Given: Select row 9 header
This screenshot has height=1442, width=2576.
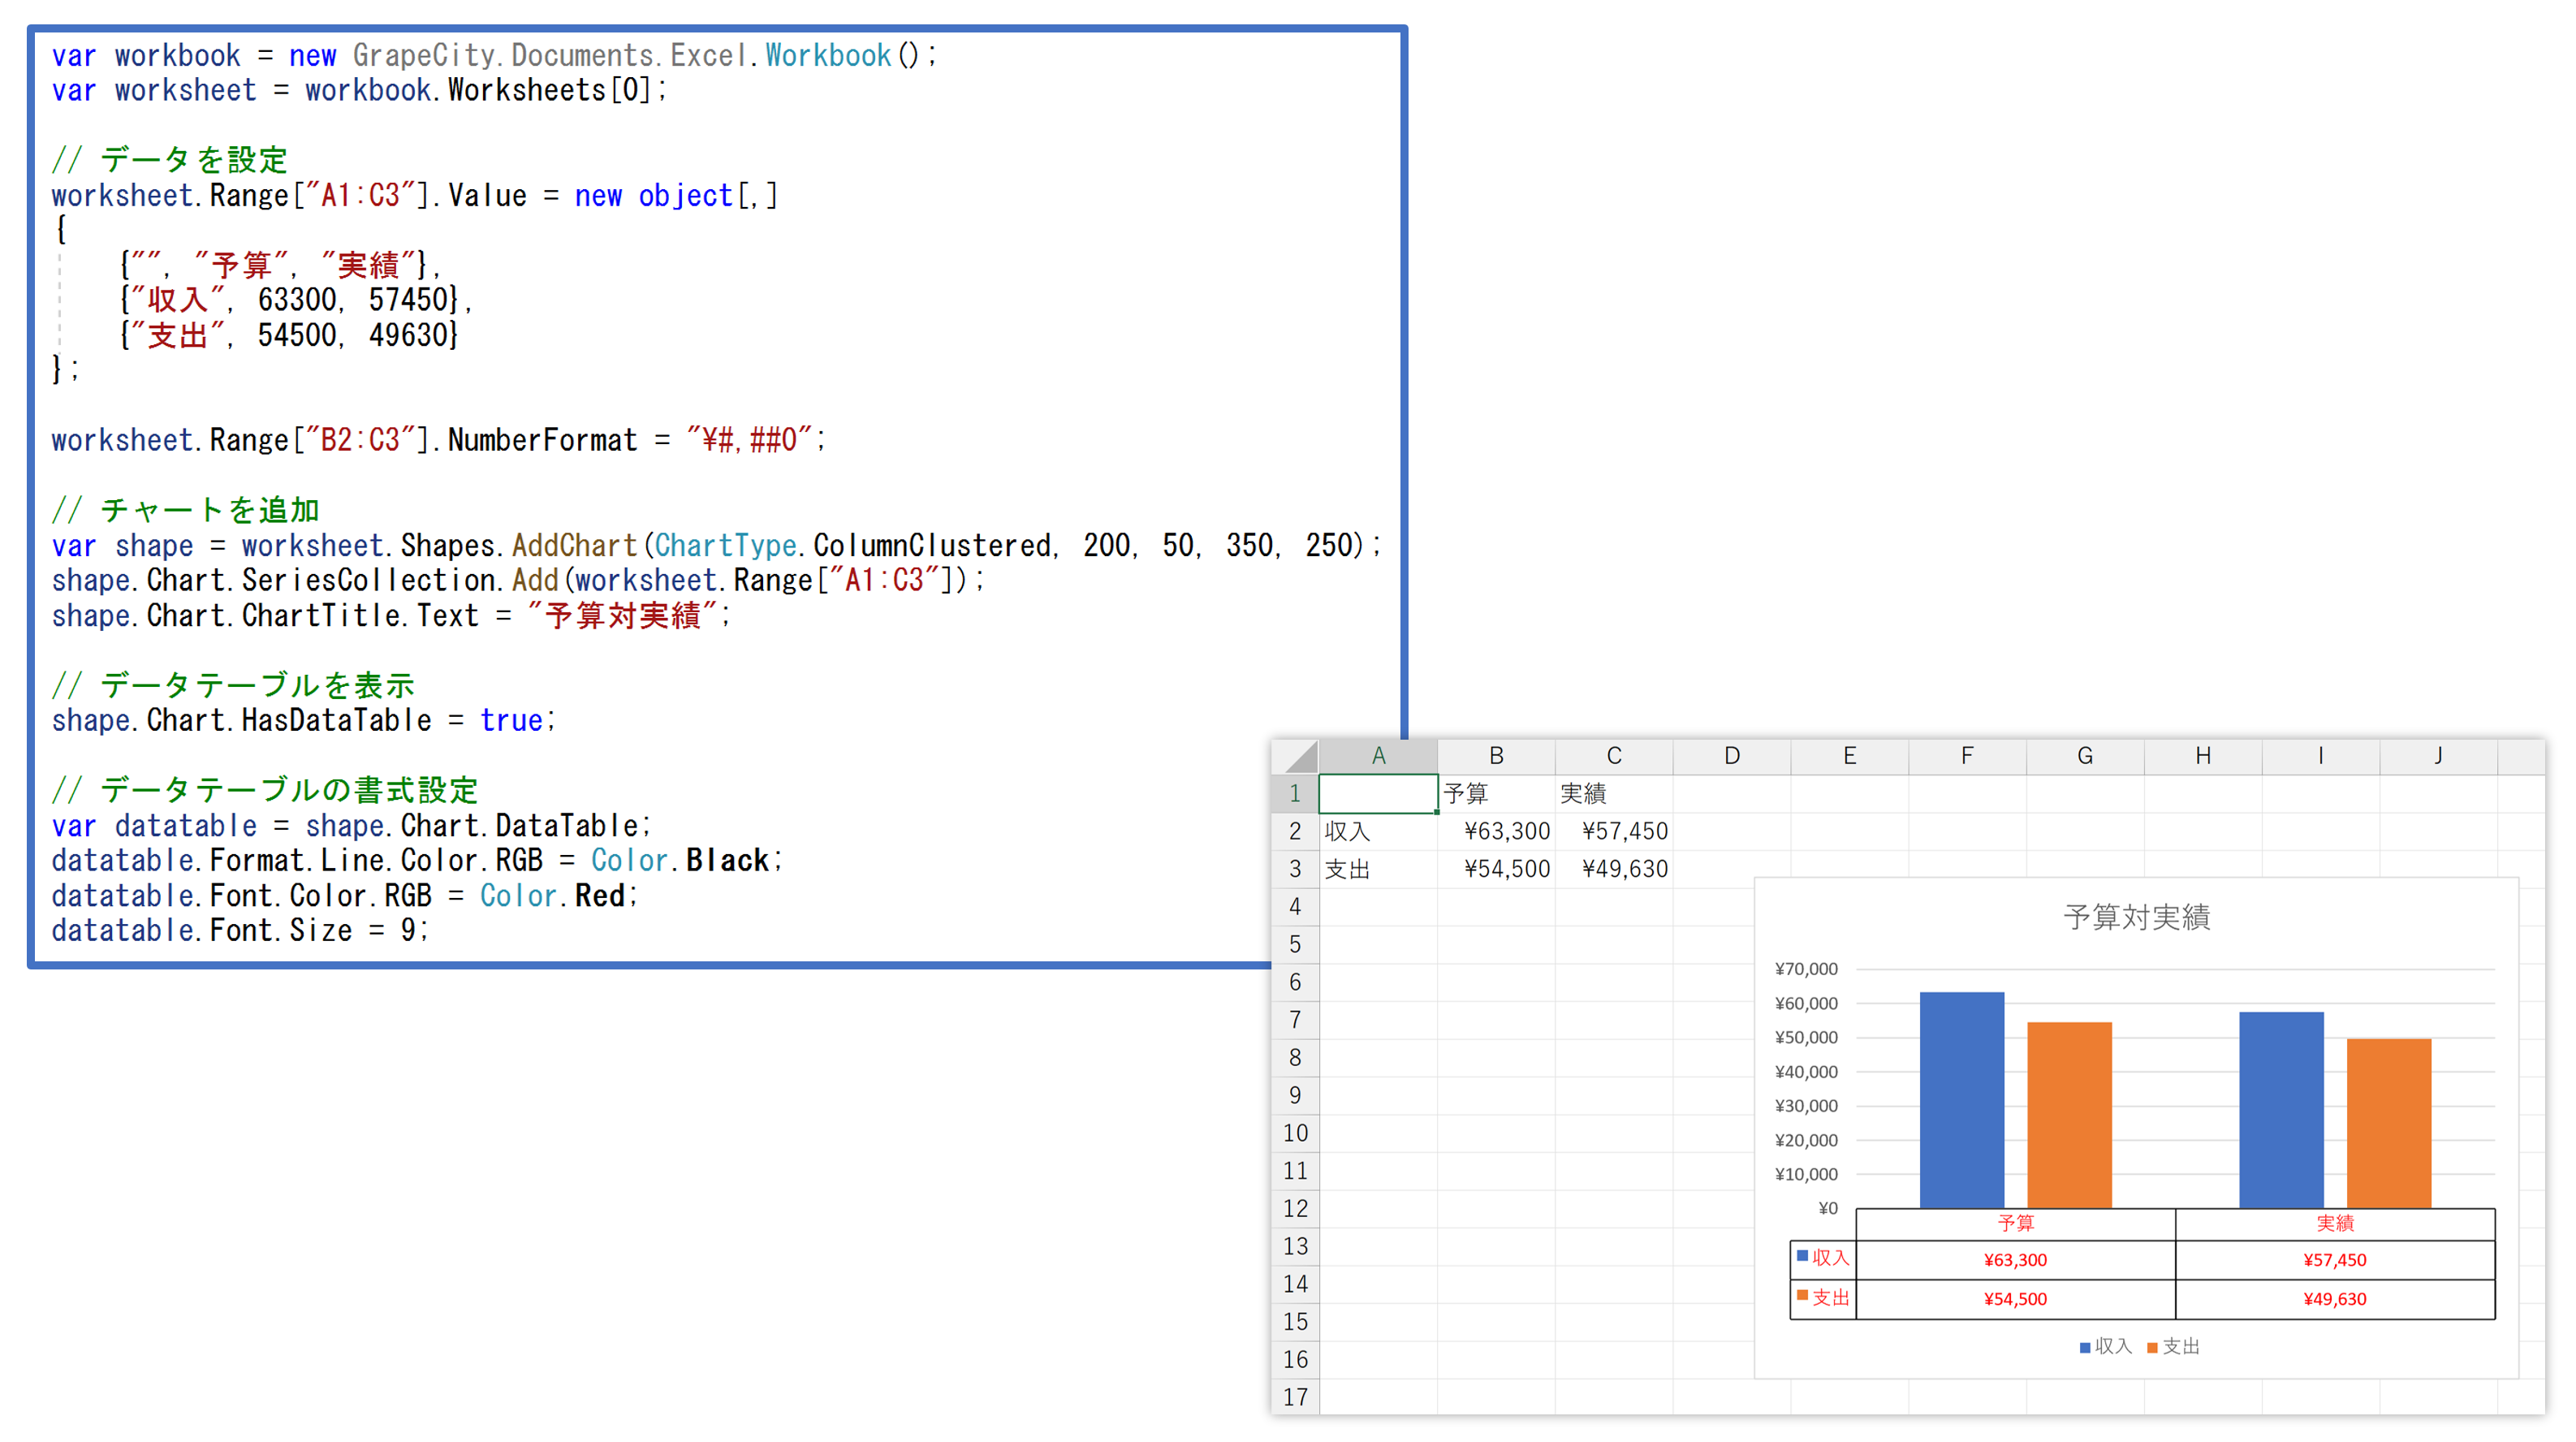Looking at the screenshot, I should (x=1295, y=1095).
